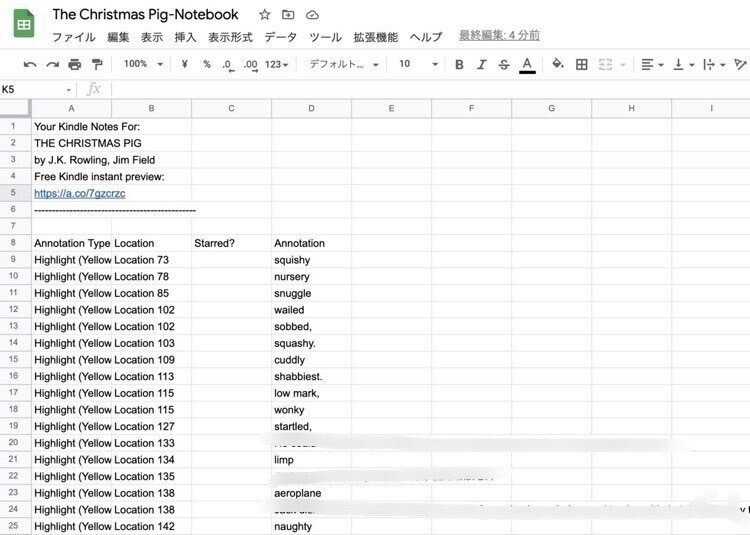Select row 15 header
Screen dimensions: 750x535
13,360
